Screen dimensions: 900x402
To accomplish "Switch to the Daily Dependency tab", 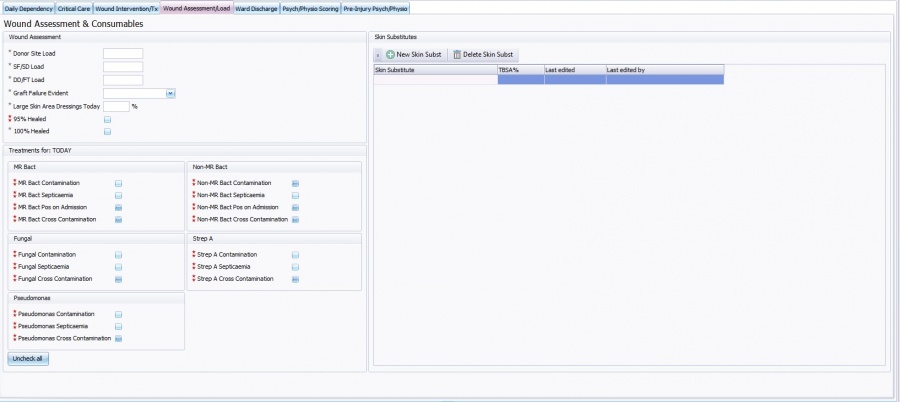I will coord(27,7).
